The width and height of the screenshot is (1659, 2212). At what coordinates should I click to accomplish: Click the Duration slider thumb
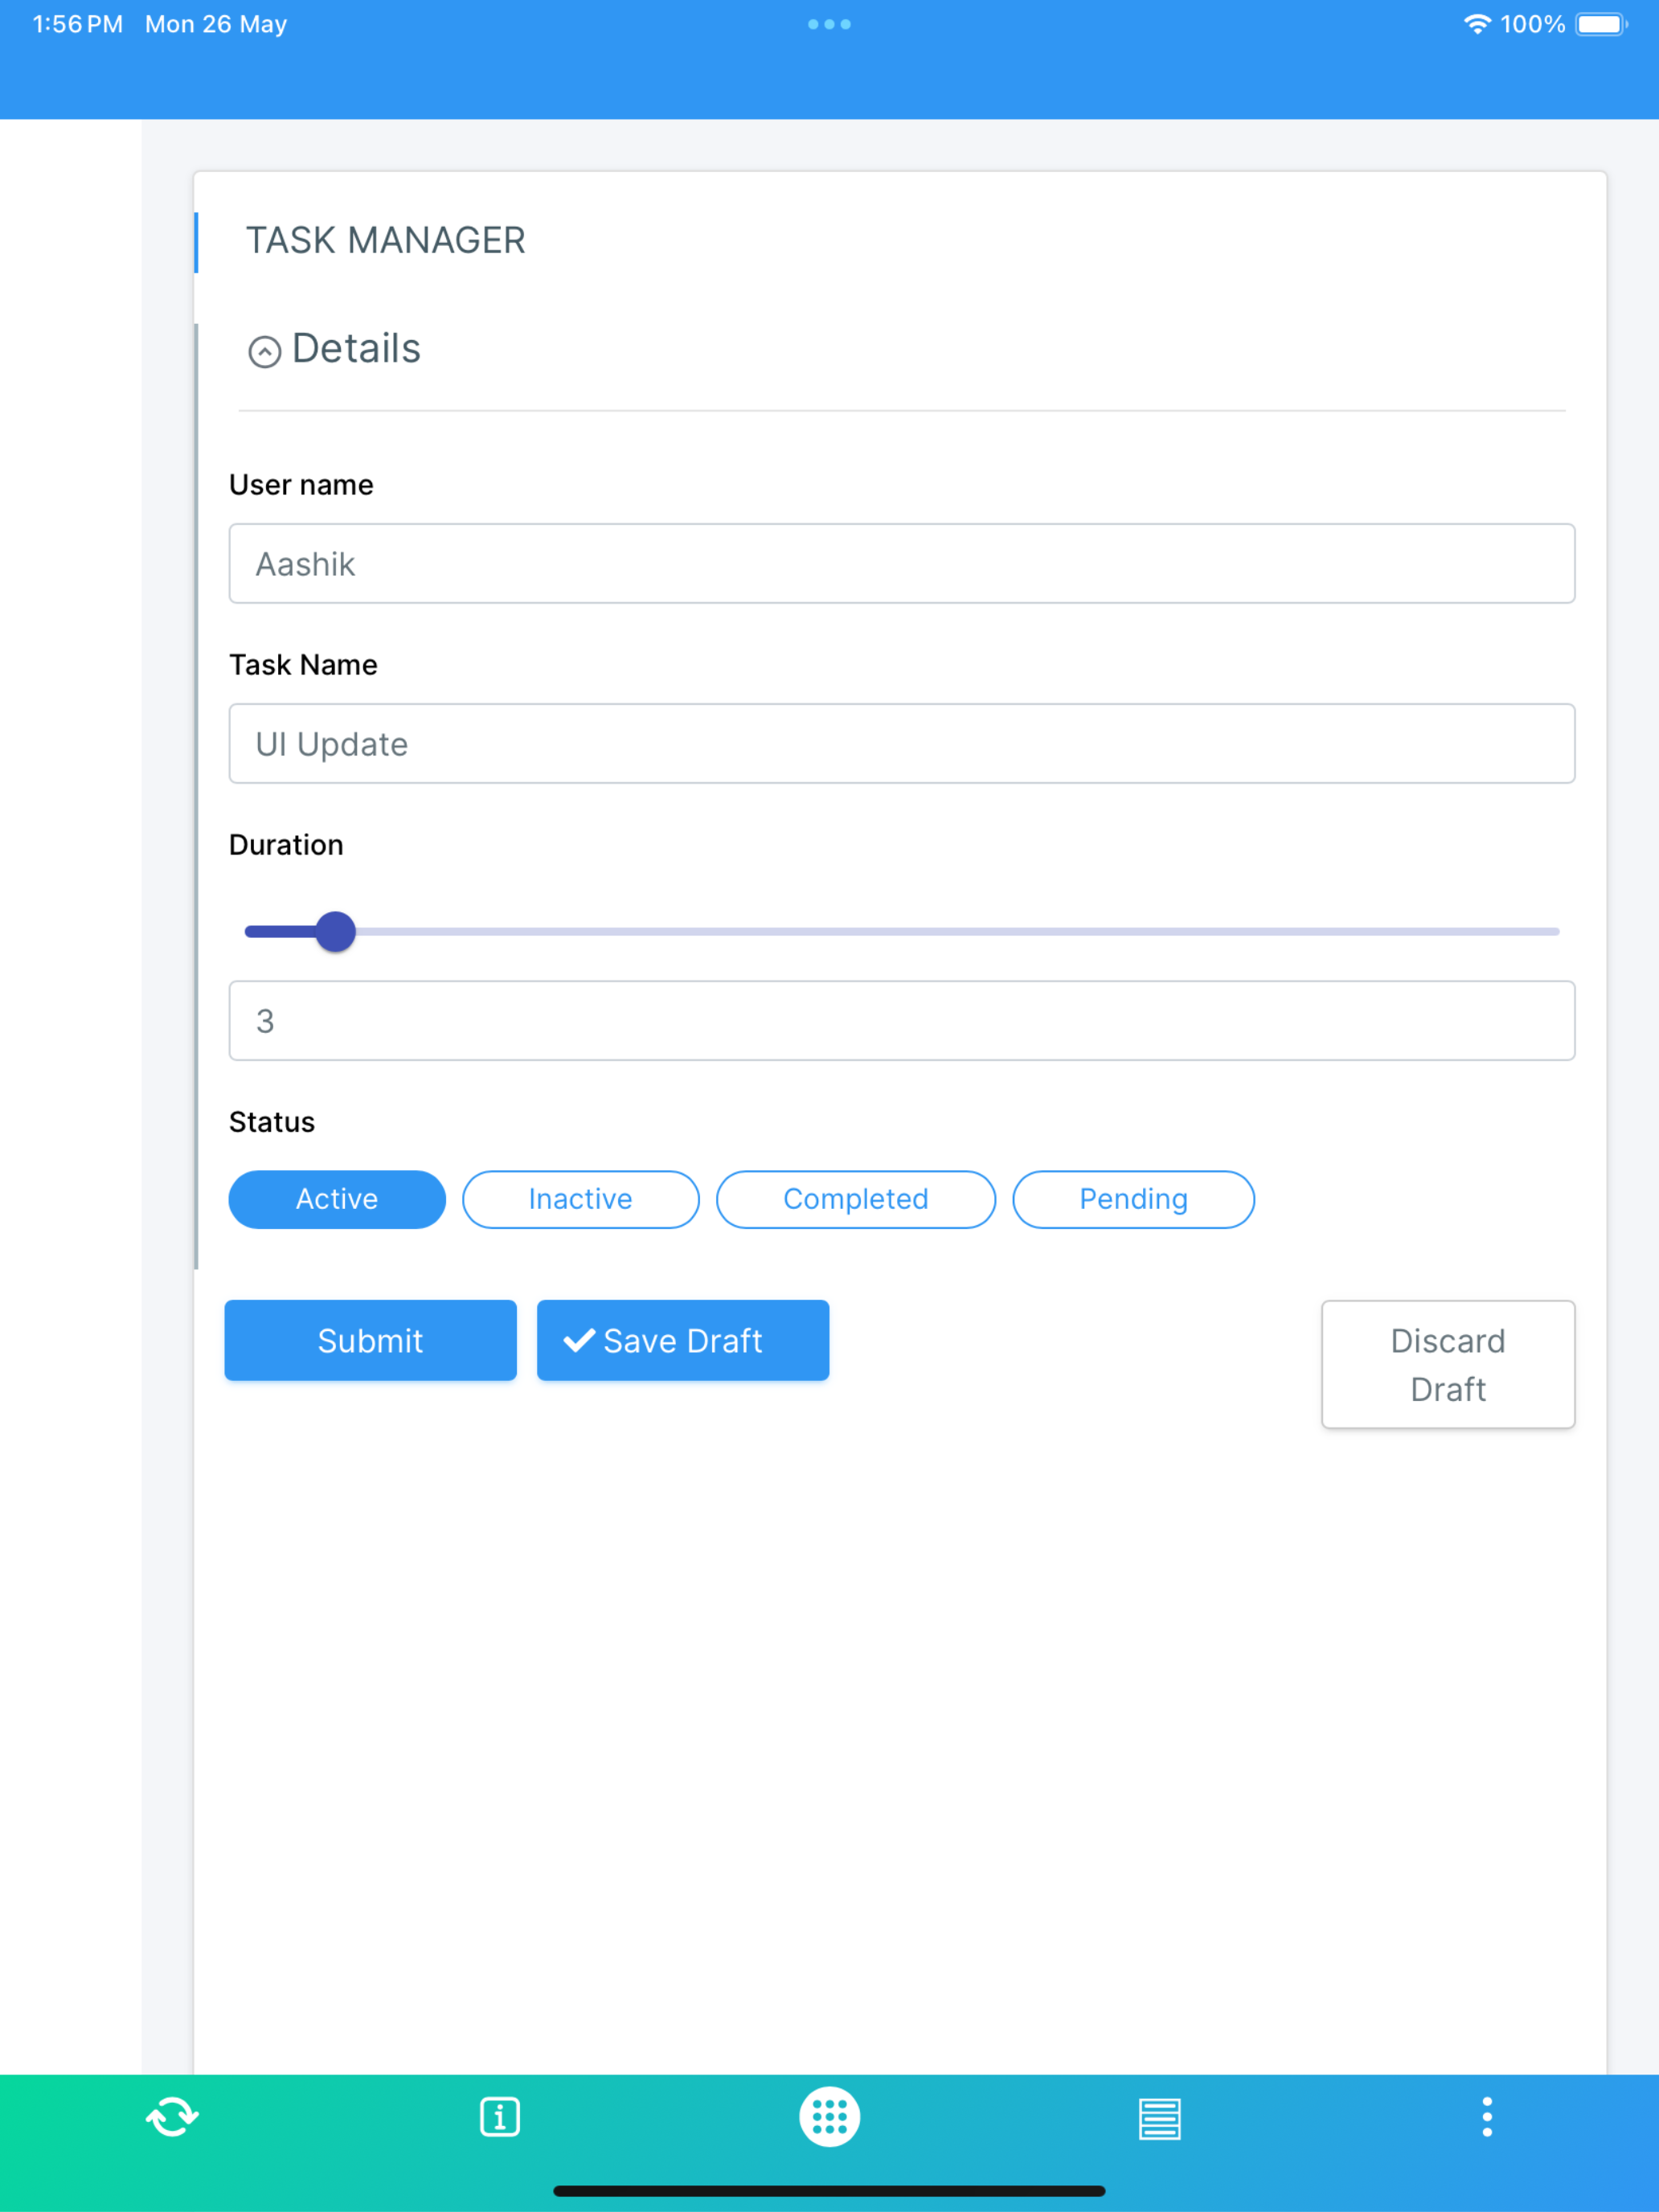(335, 931)
